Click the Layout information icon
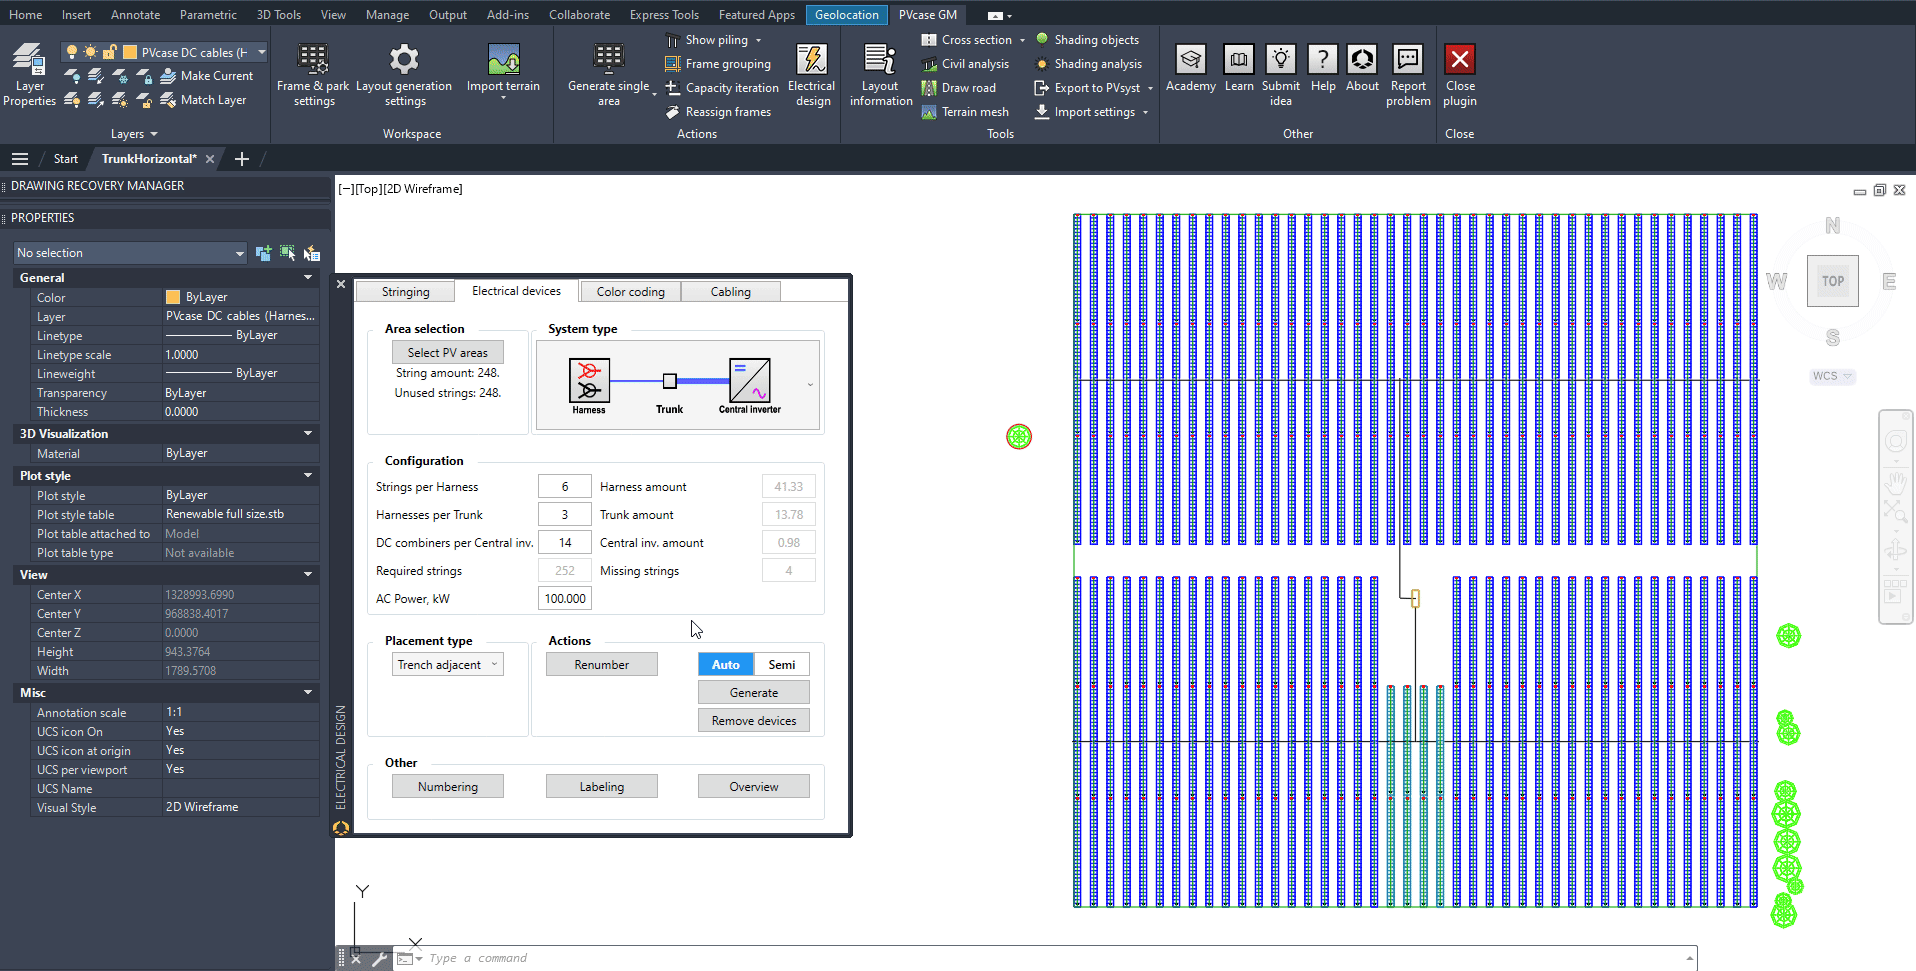Image resolution: width=1916 pixels, height=971 pixels. [880, 60]
